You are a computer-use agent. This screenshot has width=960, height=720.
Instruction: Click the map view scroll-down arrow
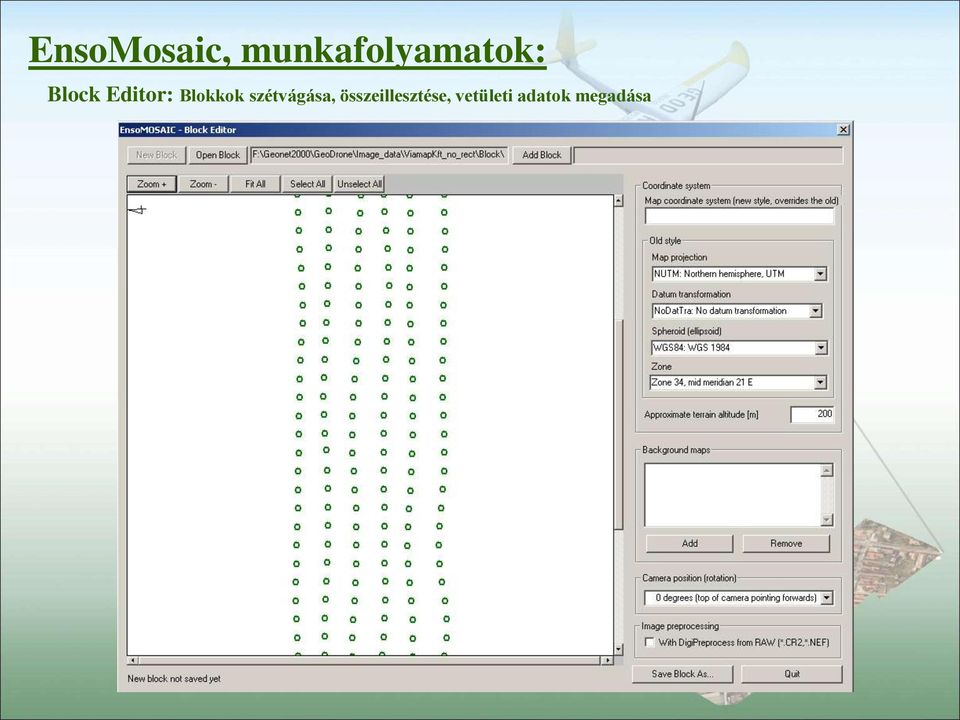tap(618, 649)
